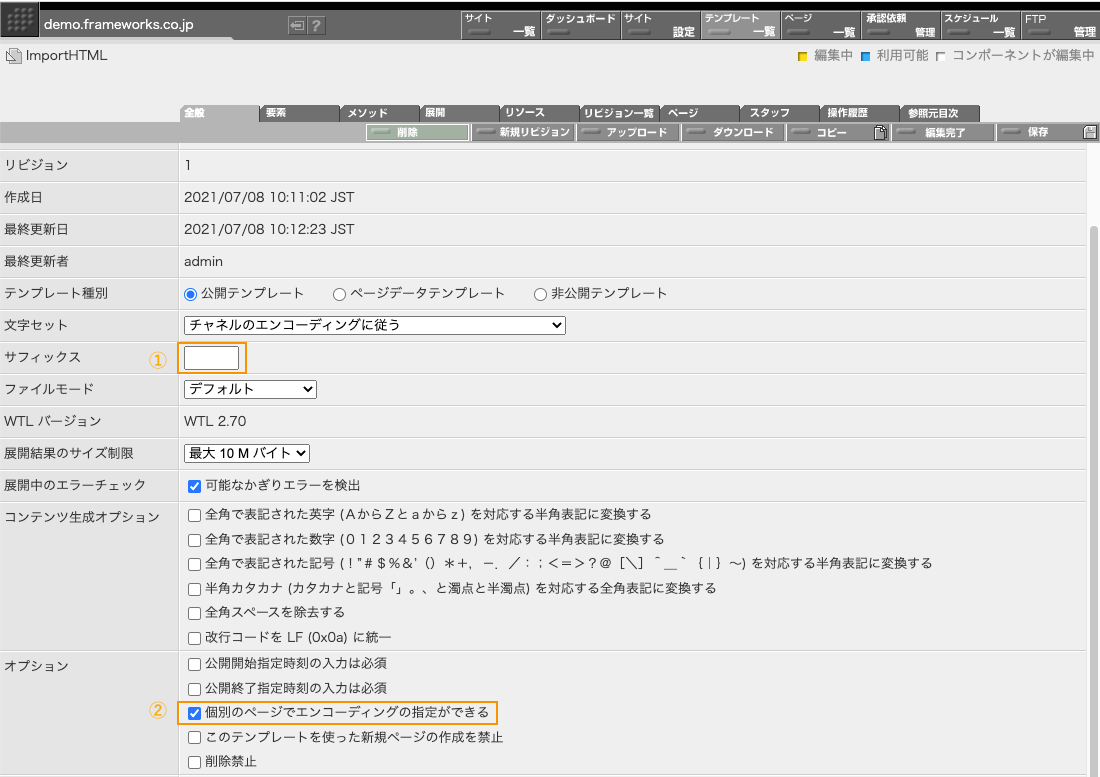Click the grid app icon top-left

pyautogui.click(x=19, y=18)
